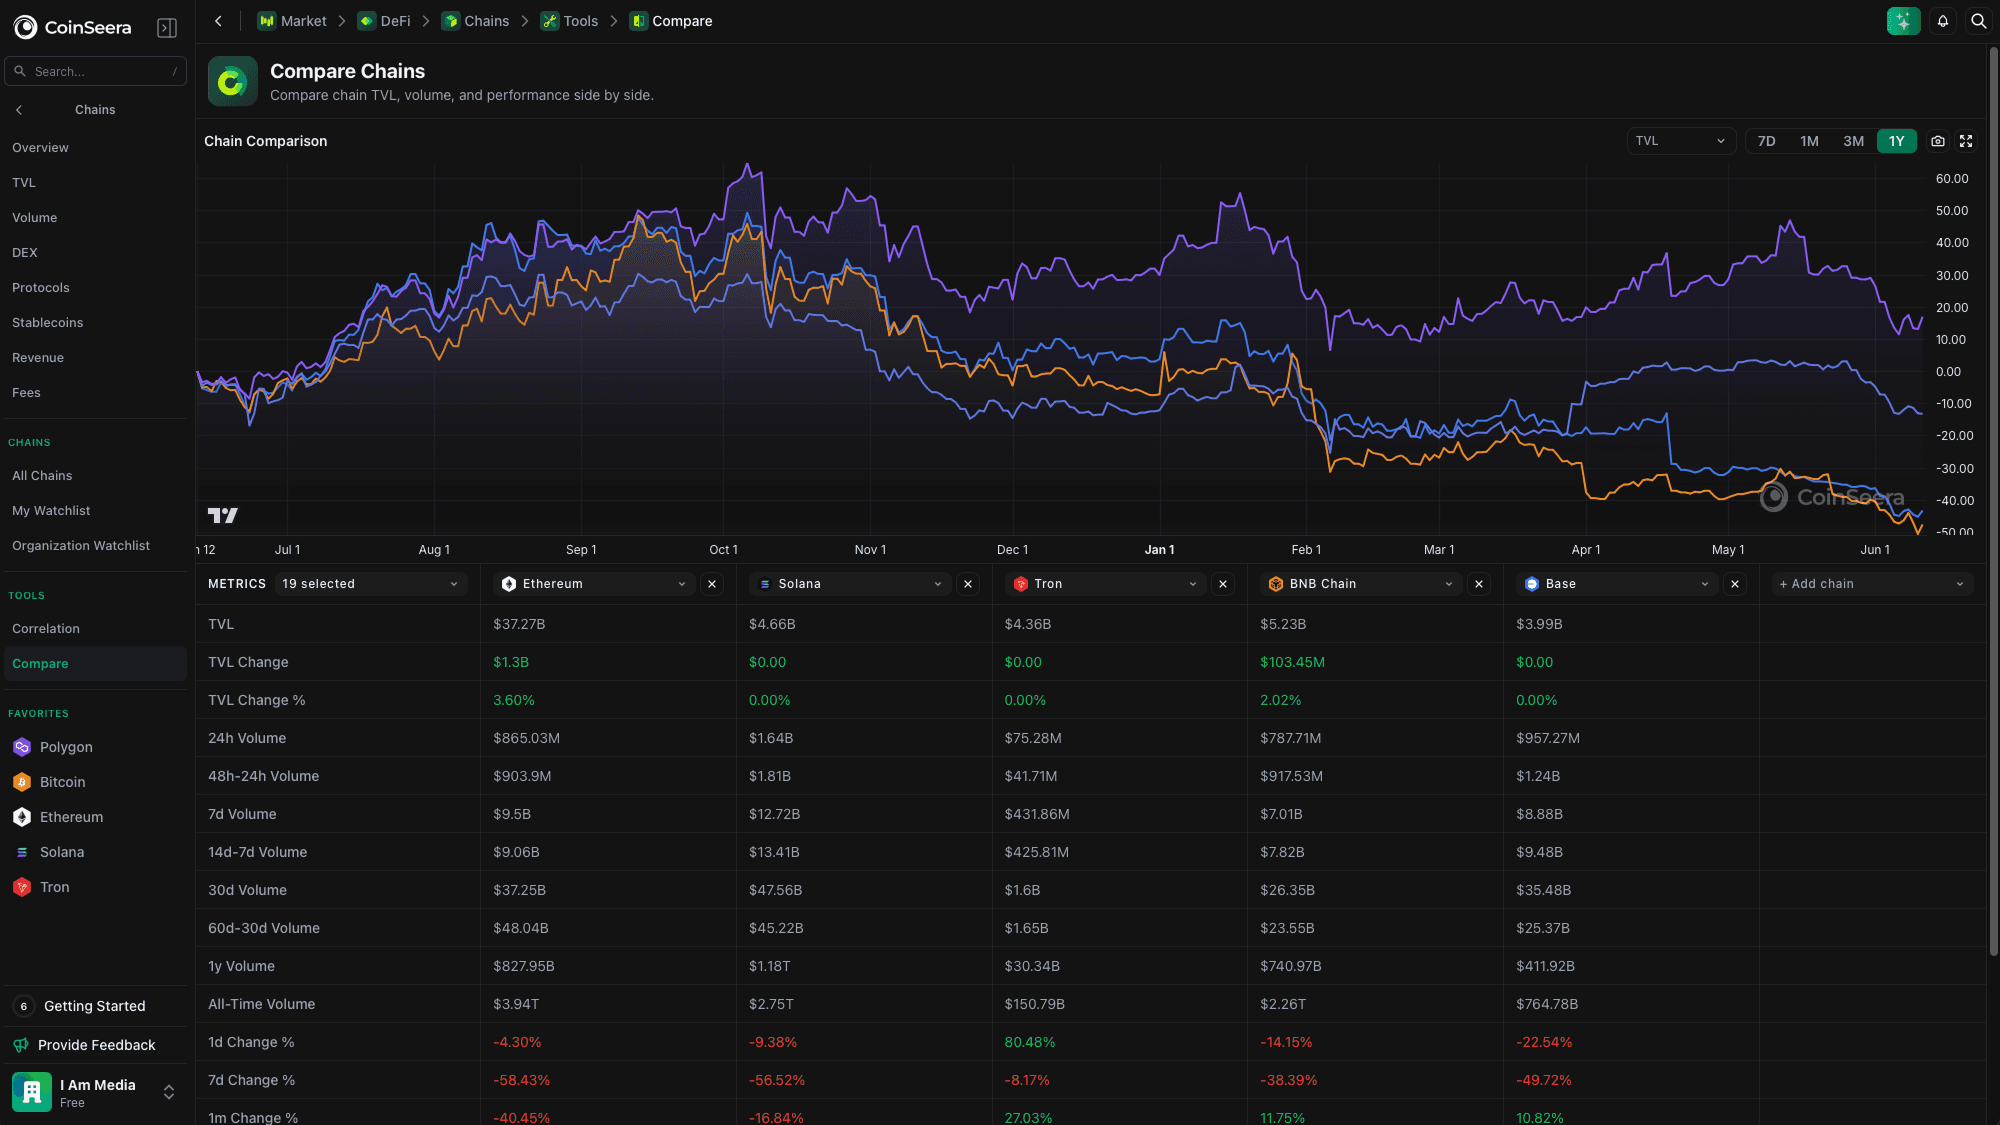Remove the Base column
This screenshot has height=1125, width=2000.
coord(1735,584)
